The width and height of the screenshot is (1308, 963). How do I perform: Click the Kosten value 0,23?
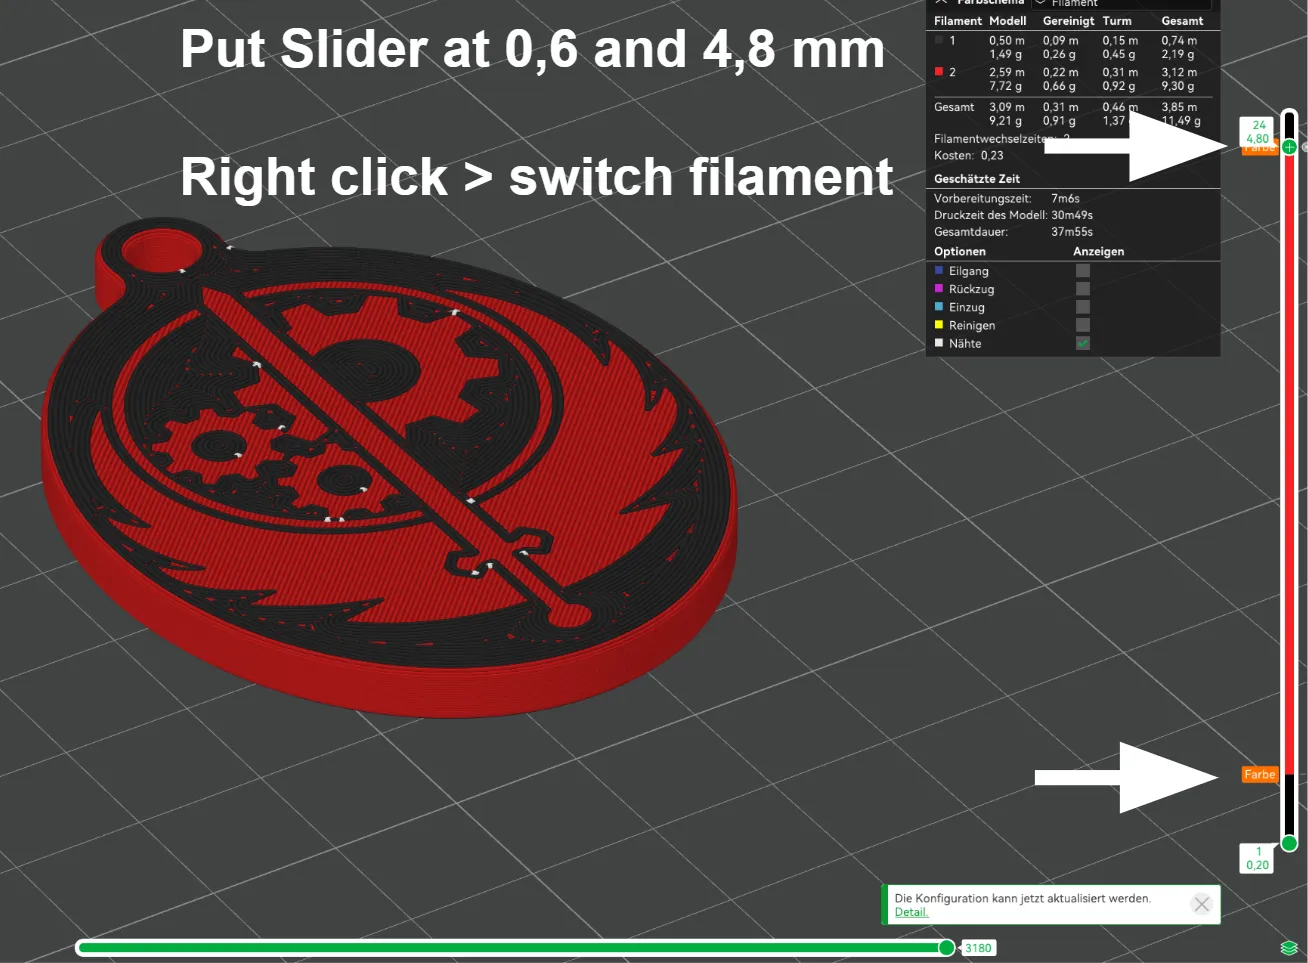[x=992, y=155]
